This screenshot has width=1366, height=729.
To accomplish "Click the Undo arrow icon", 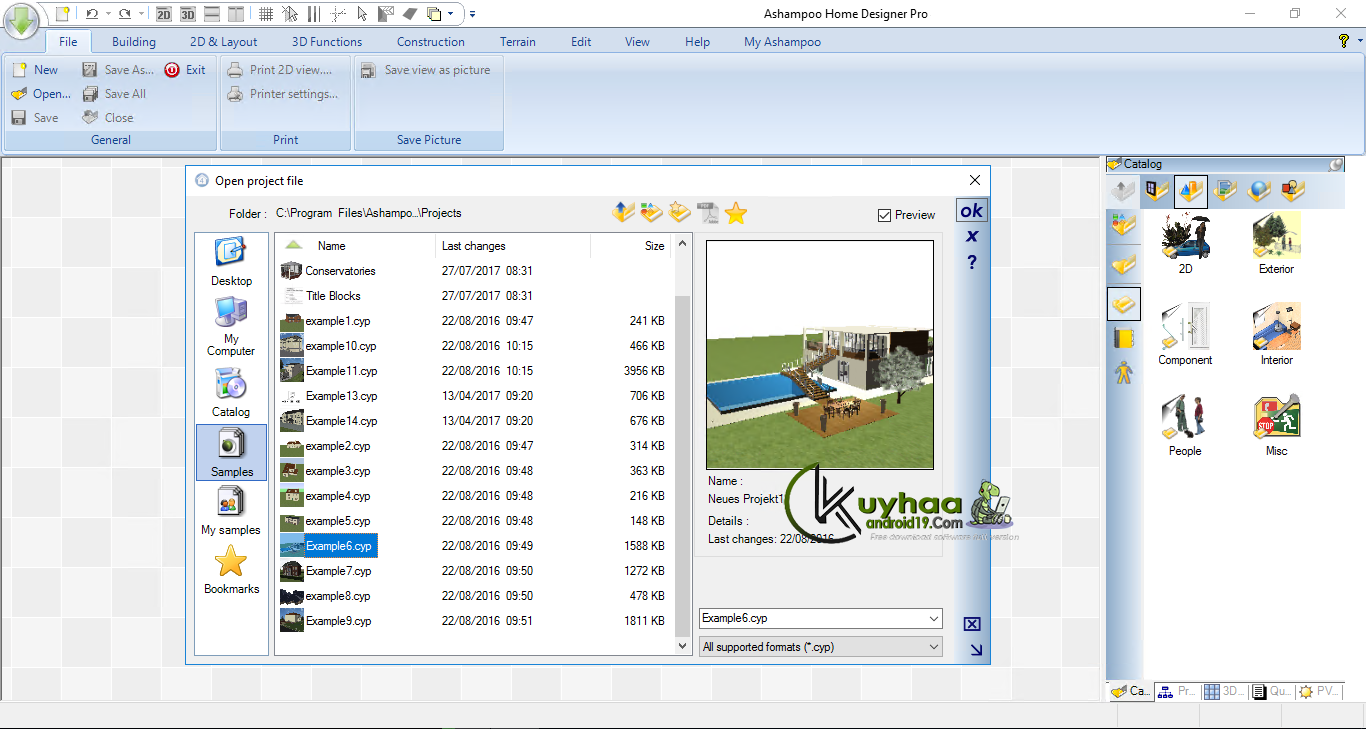I will click(x=92, y=14).
